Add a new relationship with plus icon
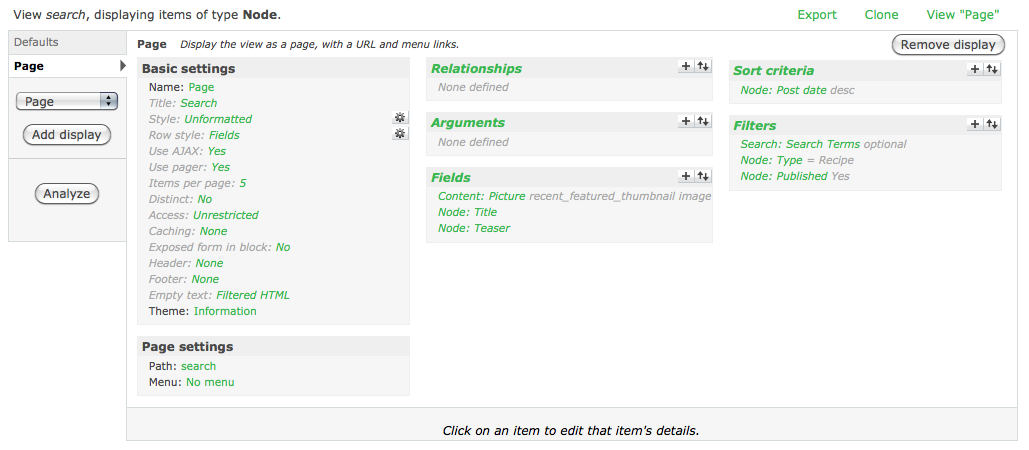 pyautogui.click(x=686, y=66)
